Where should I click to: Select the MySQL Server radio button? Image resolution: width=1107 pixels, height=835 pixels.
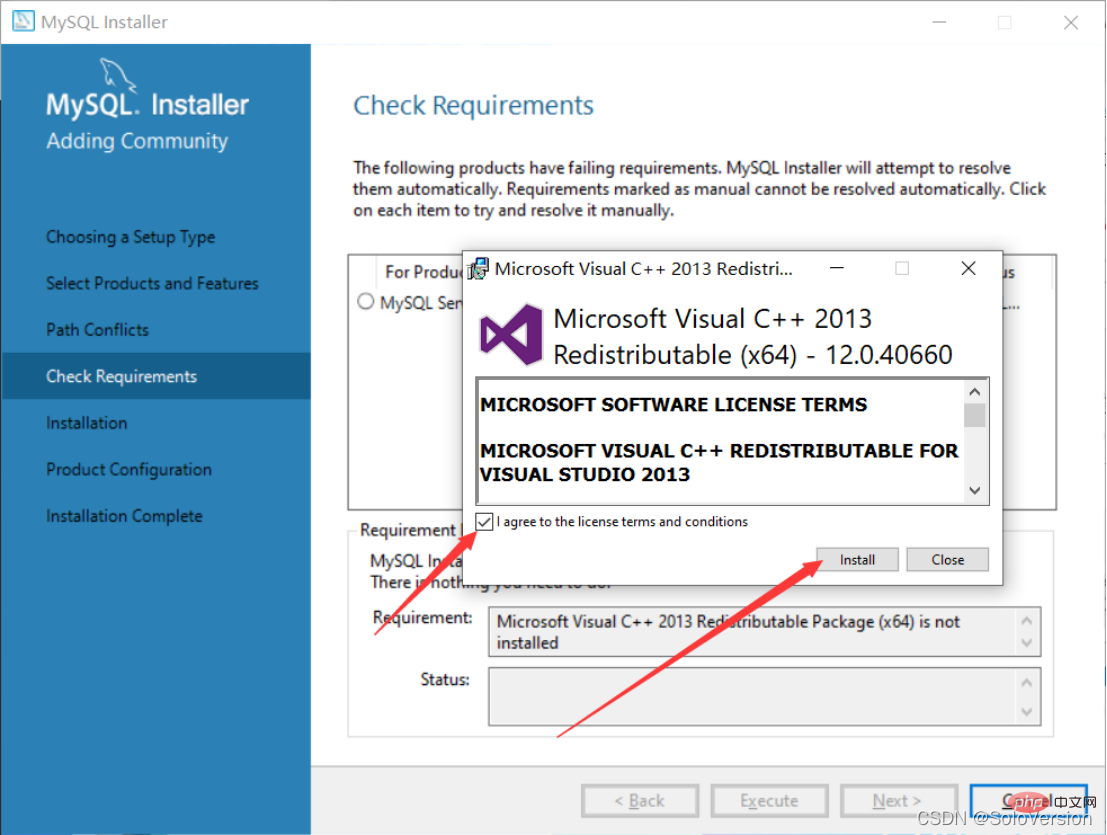365,302
